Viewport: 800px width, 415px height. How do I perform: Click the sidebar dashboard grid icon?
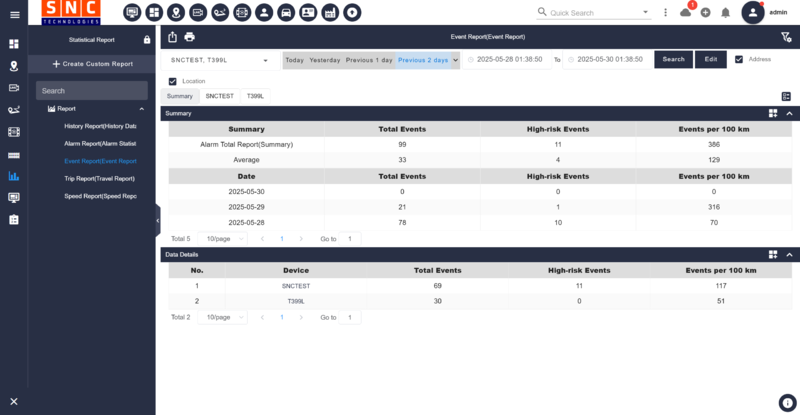coord(14,44)
